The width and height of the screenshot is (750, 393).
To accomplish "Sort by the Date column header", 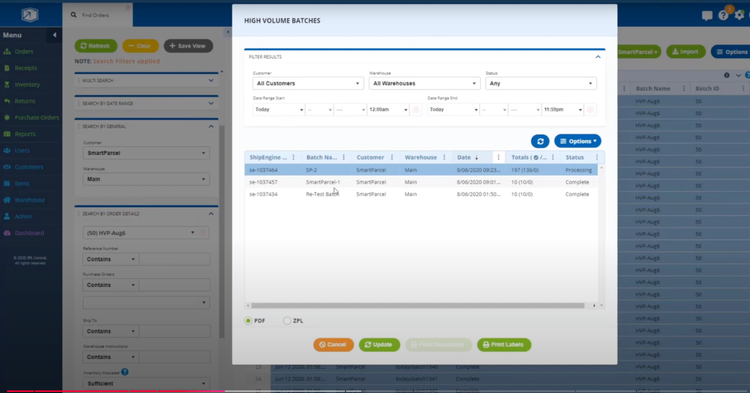I will [x=463, y=157].
